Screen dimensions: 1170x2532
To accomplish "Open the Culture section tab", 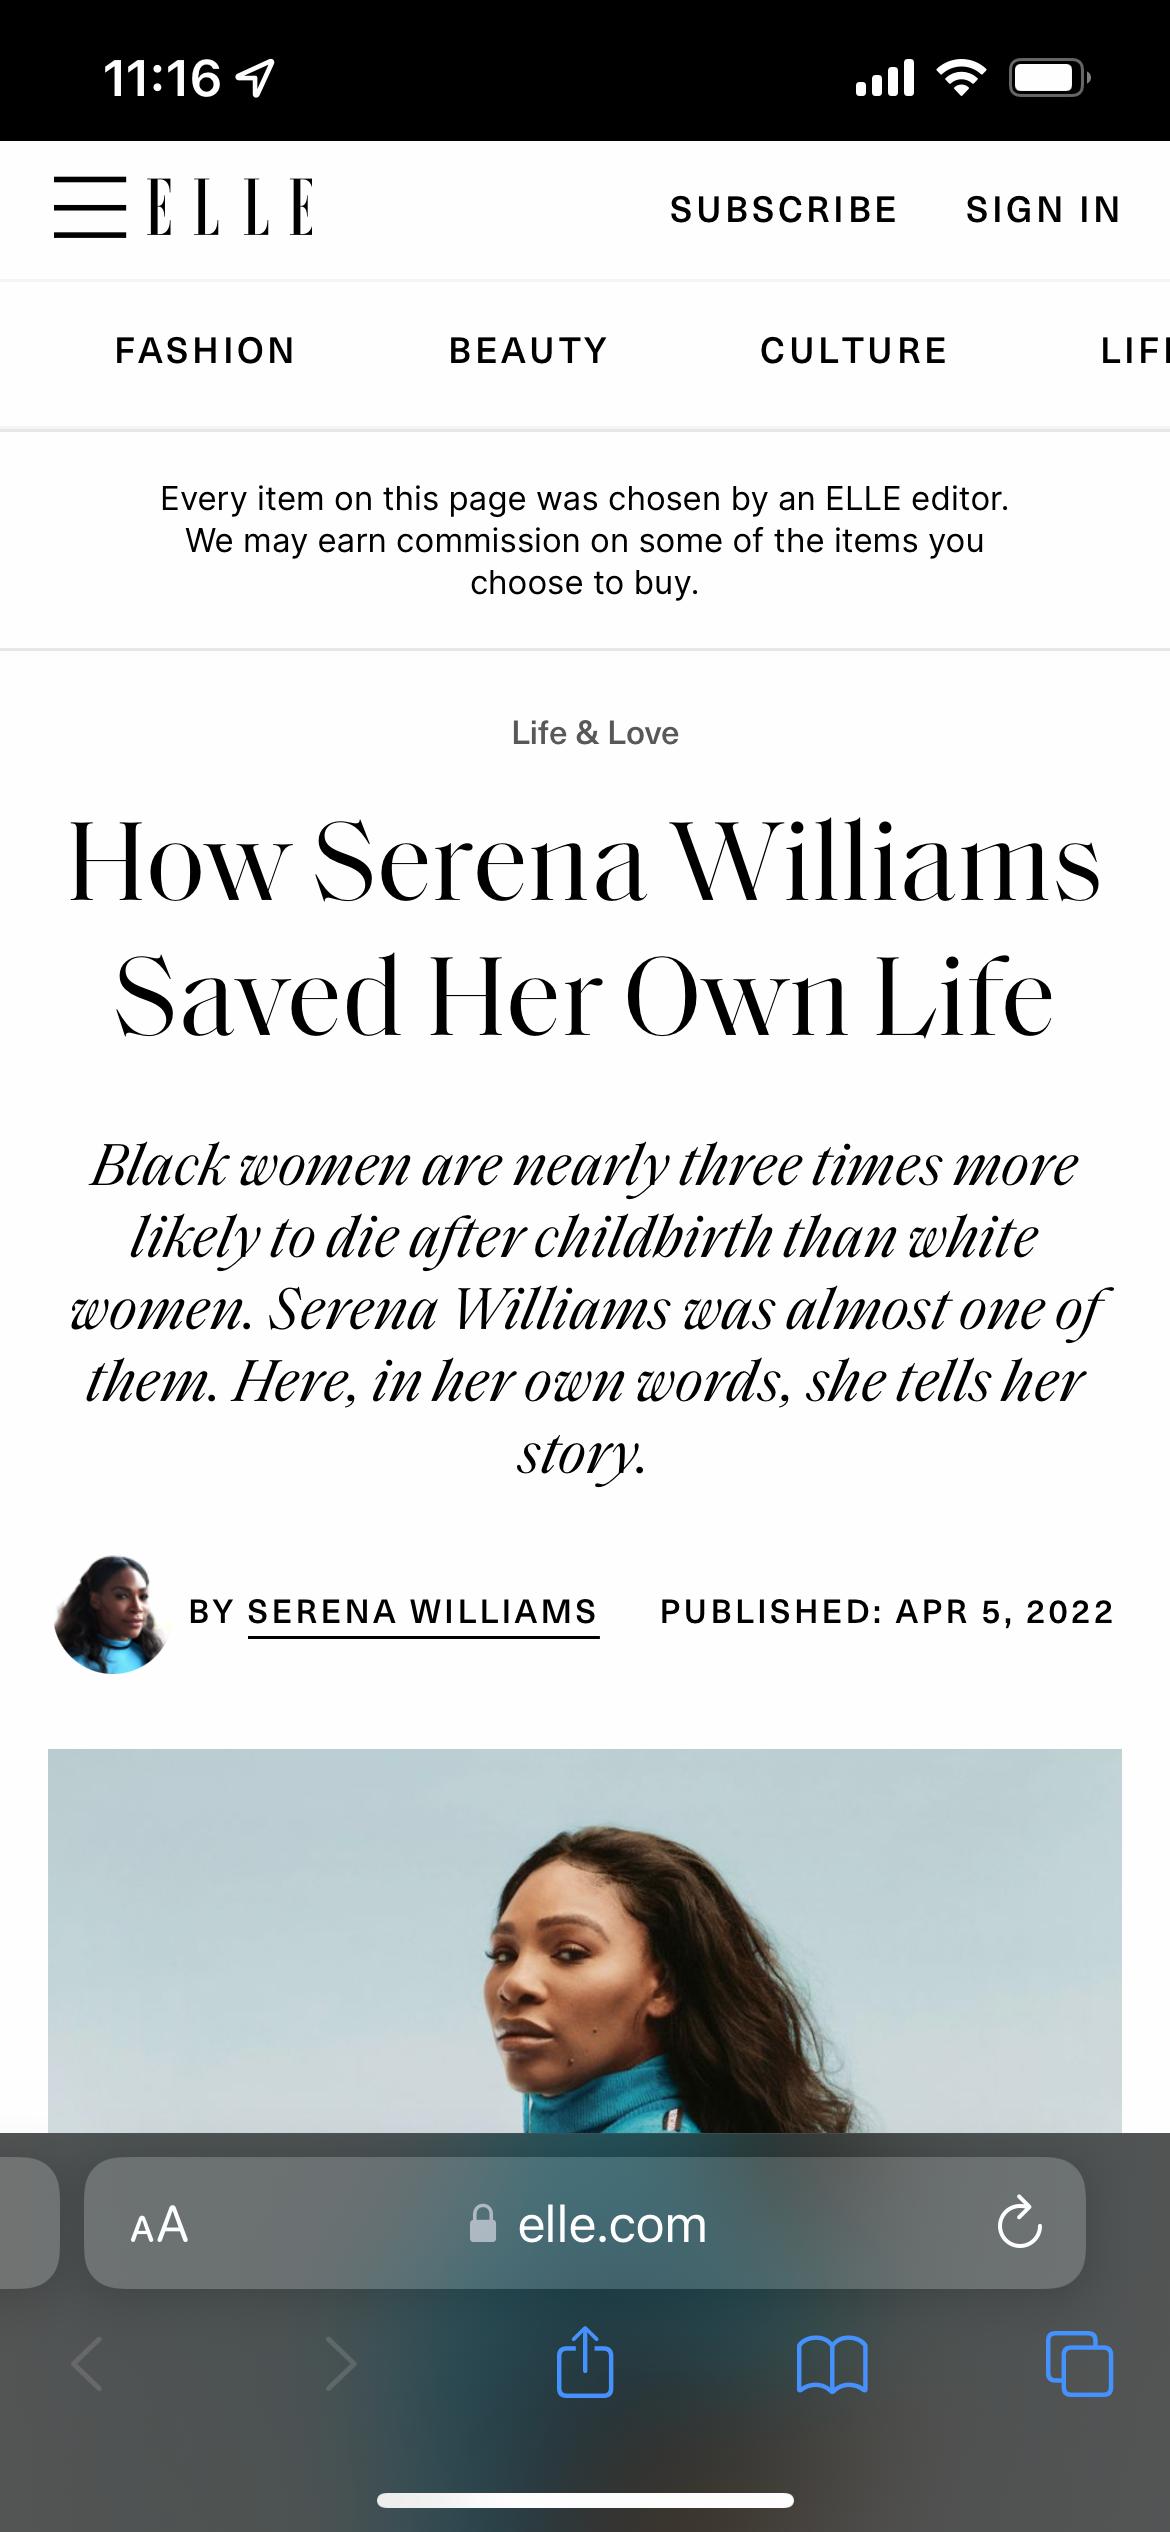I will 853,351.
